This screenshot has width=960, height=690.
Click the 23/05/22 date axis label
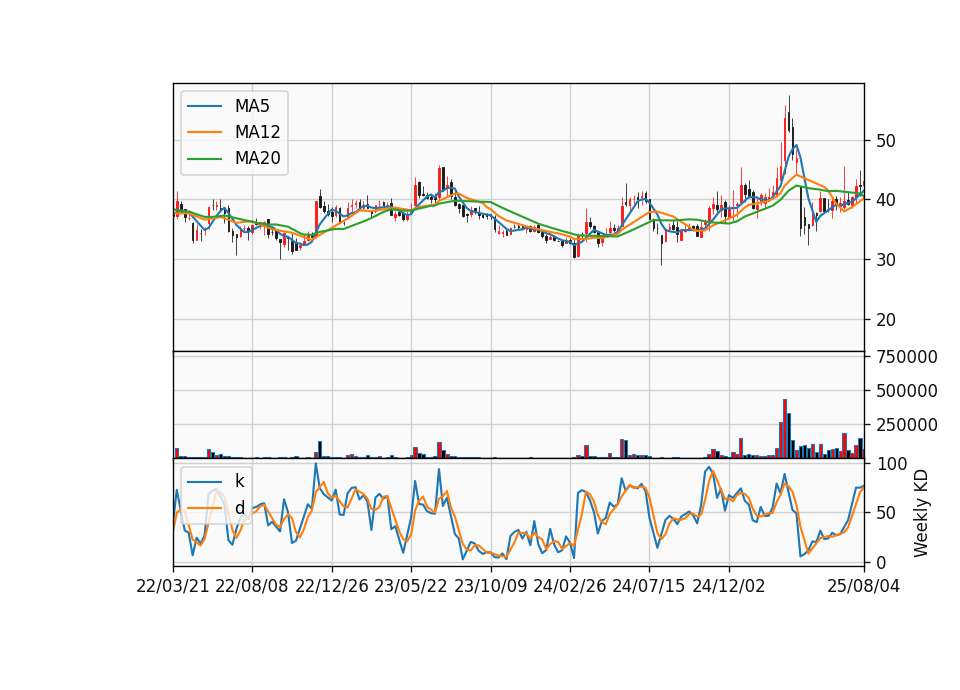(411, 586)
